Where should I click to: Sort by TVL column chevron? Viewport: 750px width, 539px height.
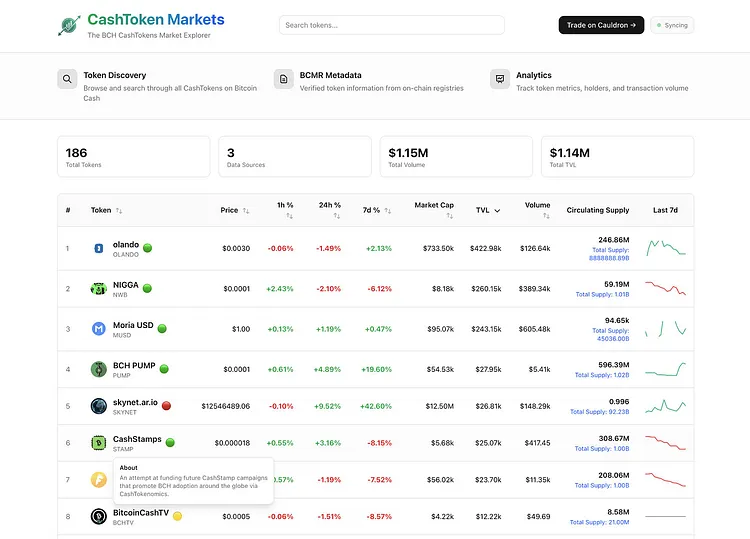pyautogui.click(x=497, y=210)
